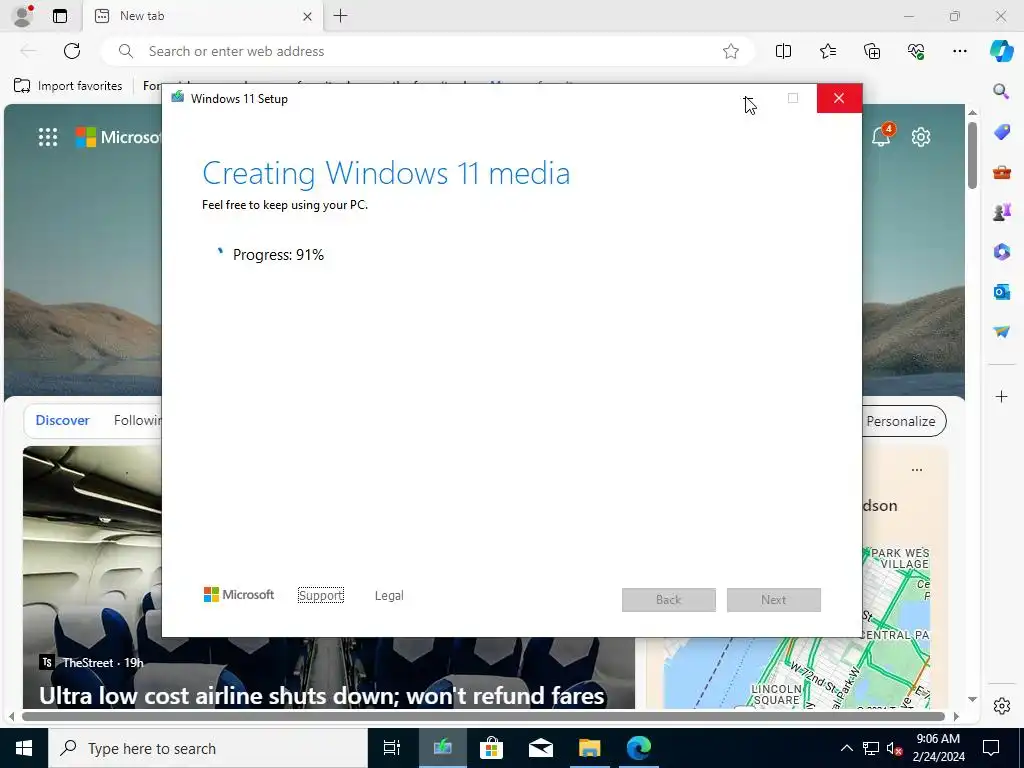The width and height of the screenshot is (1024, 768).
Task: Open Copilot icon in Edge
Action: 1001,51
